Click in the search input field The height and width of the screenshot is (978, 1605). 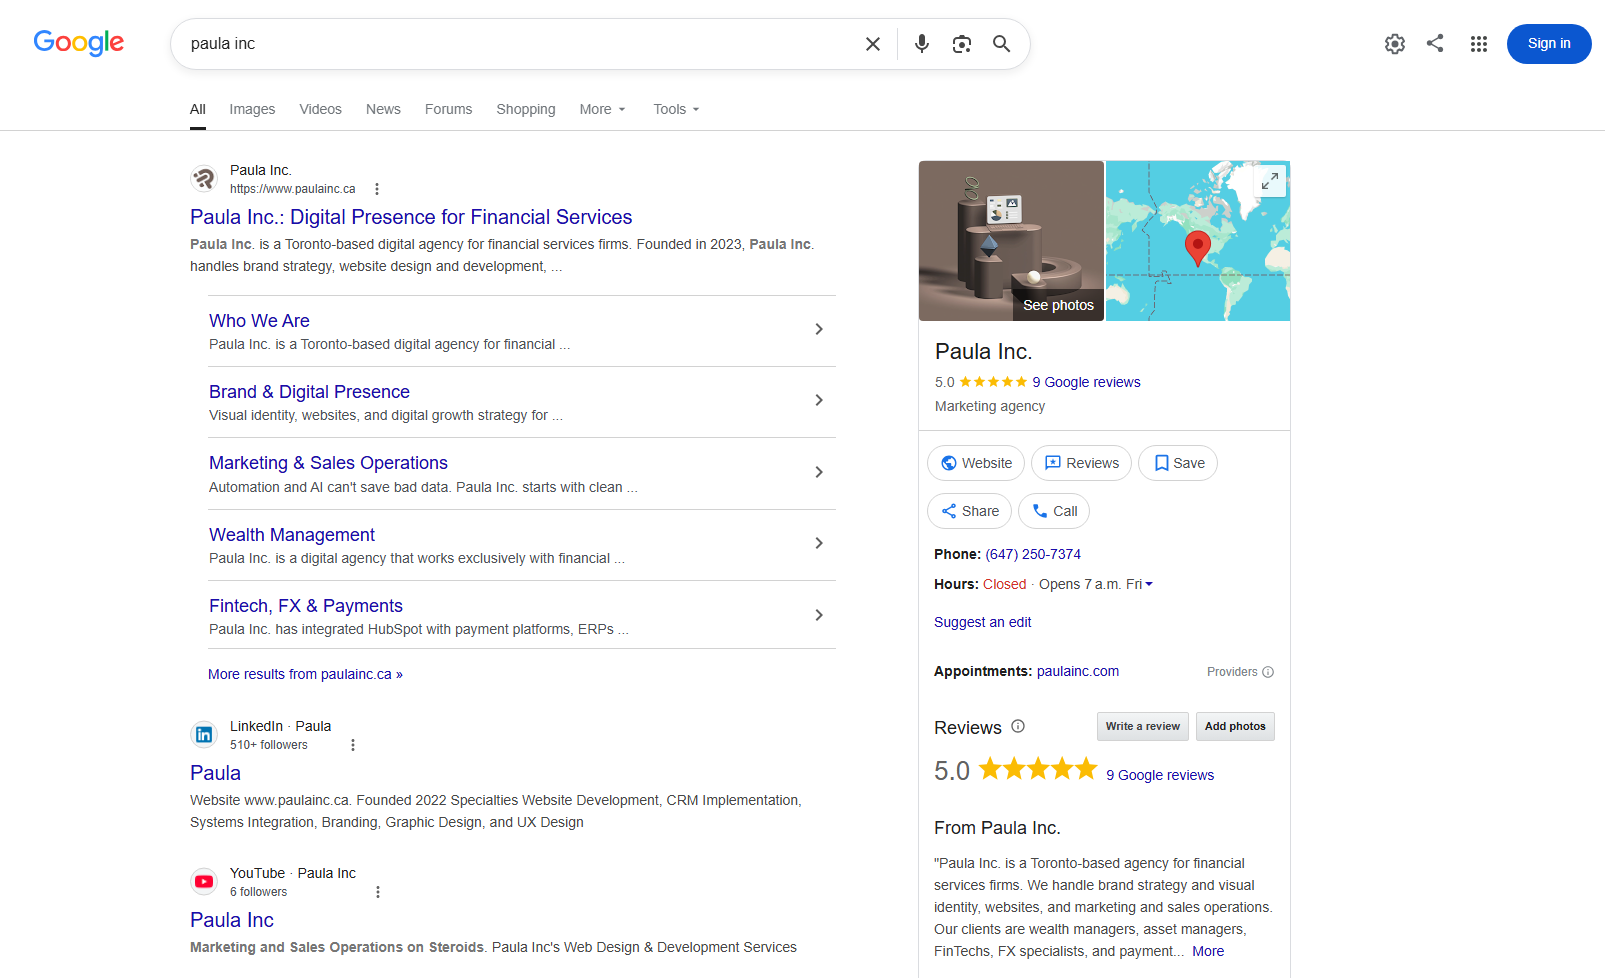click(520, 44)
